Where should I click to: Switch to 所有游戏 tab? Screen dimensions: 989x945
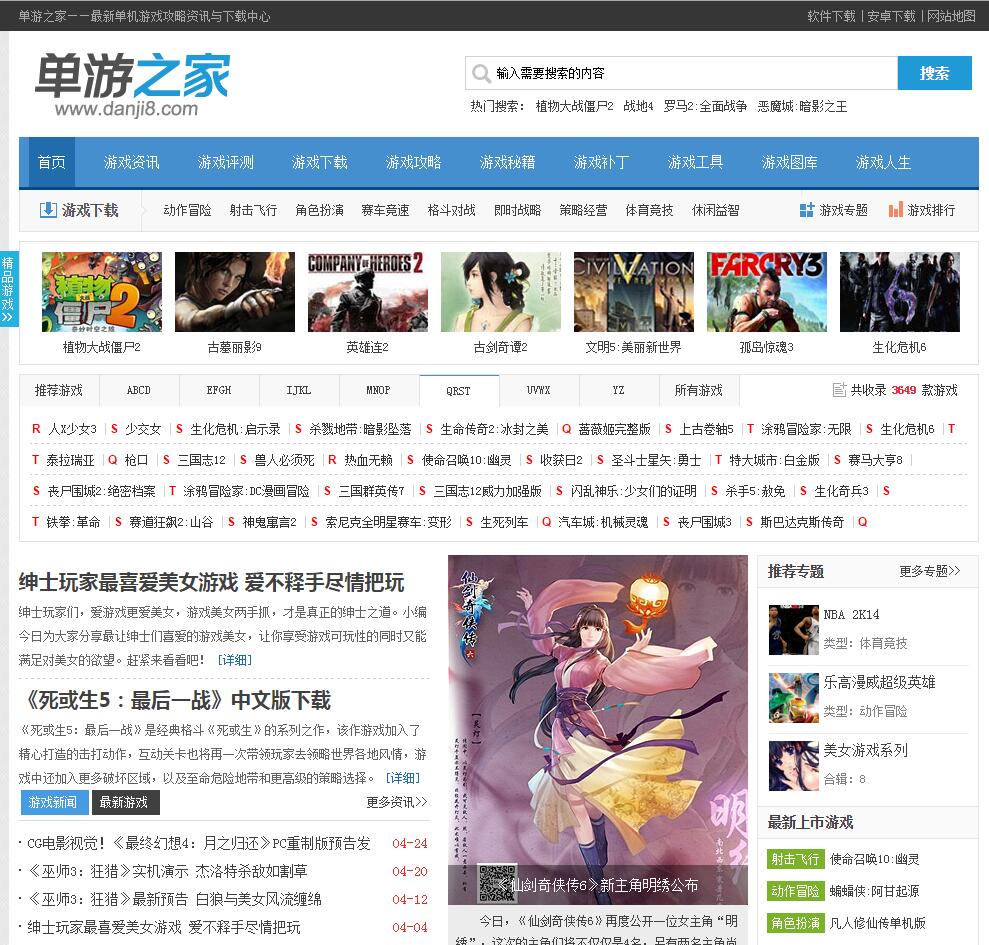click(x=699, y=390)
